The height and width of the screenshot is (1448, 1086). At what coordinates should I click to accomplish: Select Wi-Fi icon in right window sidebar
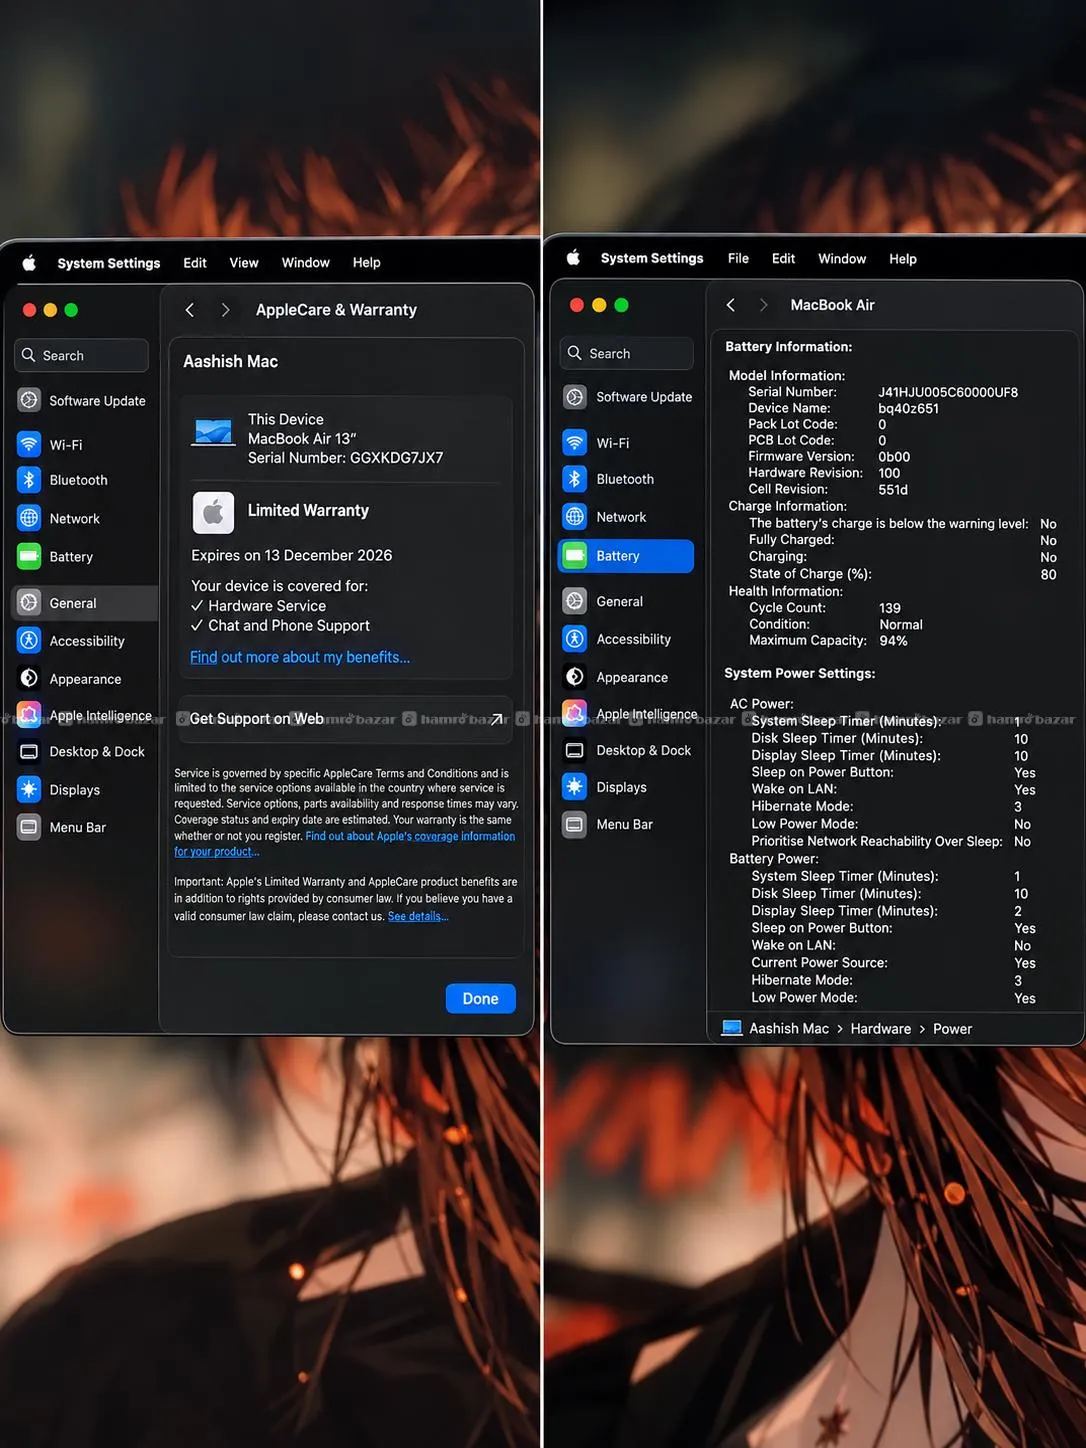point(575,442)
